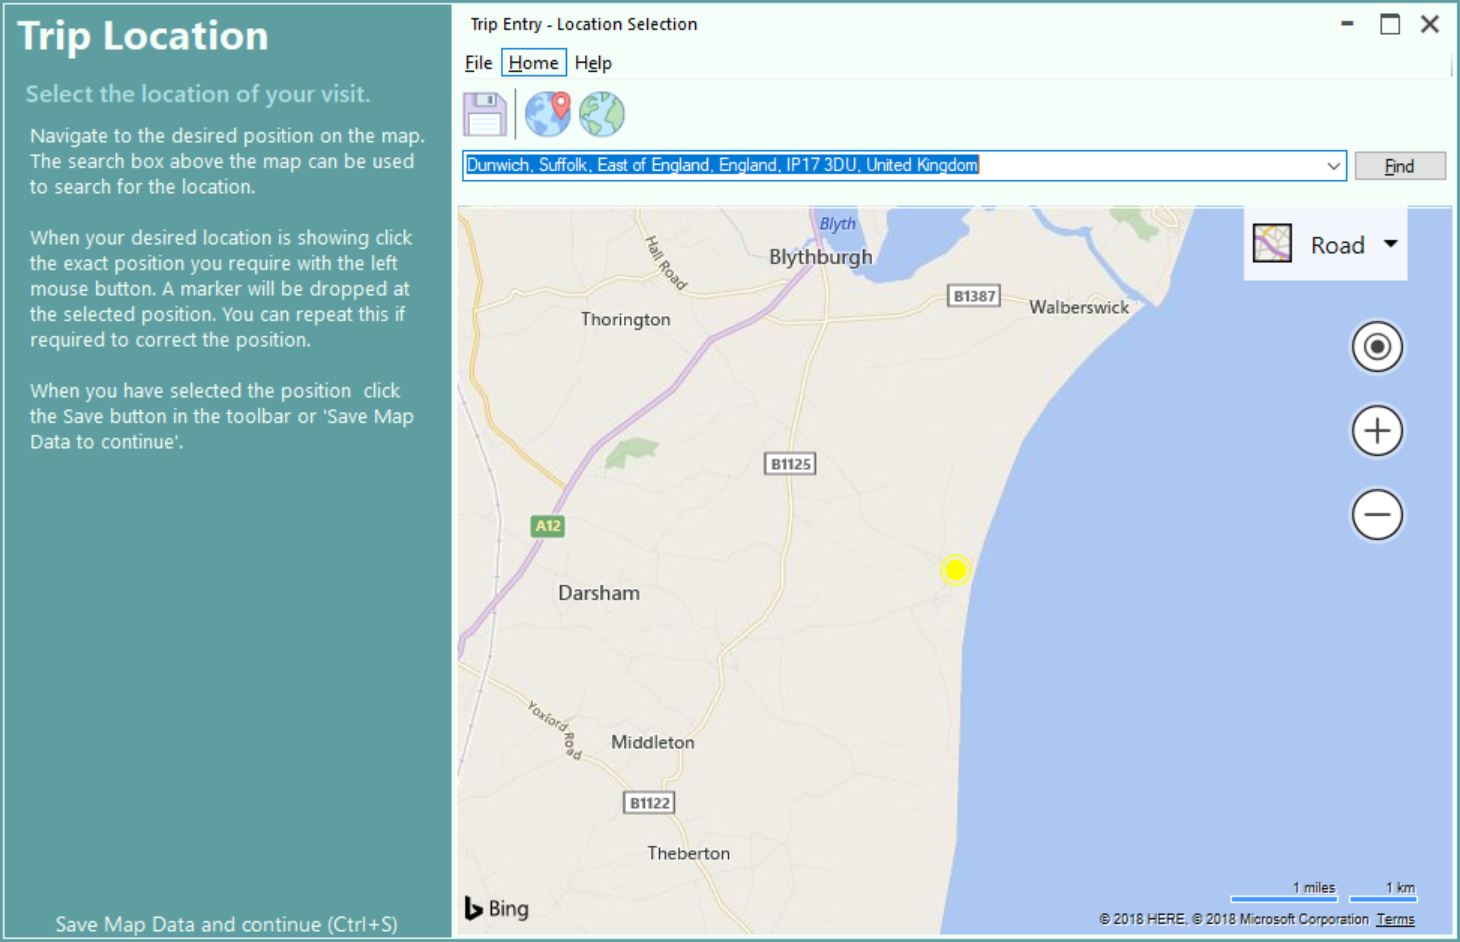Click the Road map style thumbnail icon
1460x942 pixels.
point(1272,243)
